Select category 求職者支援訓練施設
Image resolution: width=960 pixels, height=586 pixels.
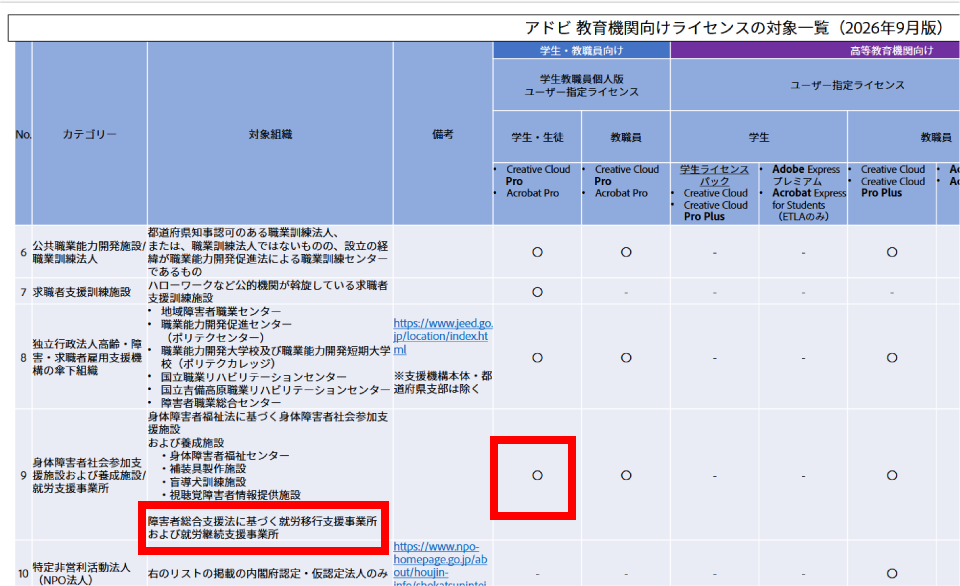(x=81, y=292)
